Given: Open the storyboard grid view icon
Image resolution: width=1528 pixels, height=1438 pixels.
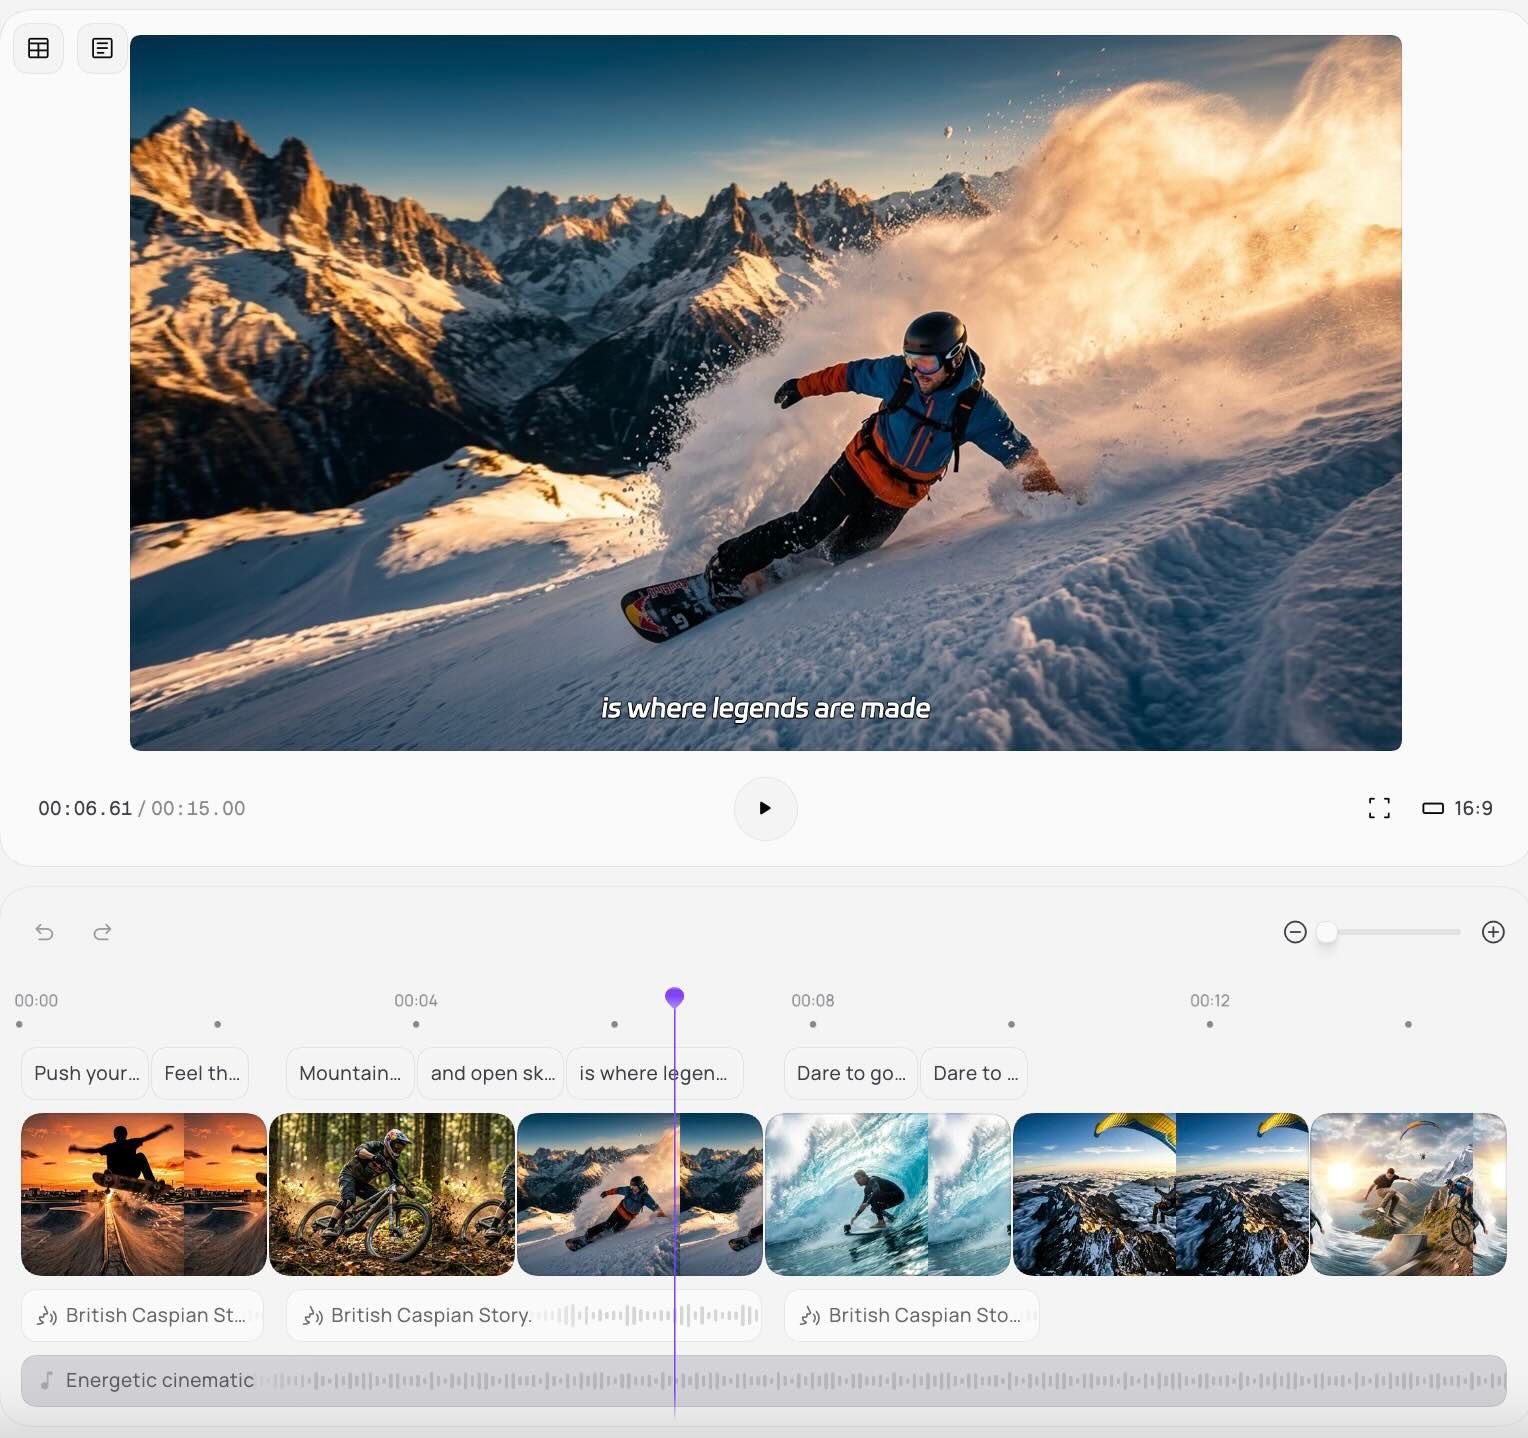Looking at the screenshot, I should click(x=38, y=48).
